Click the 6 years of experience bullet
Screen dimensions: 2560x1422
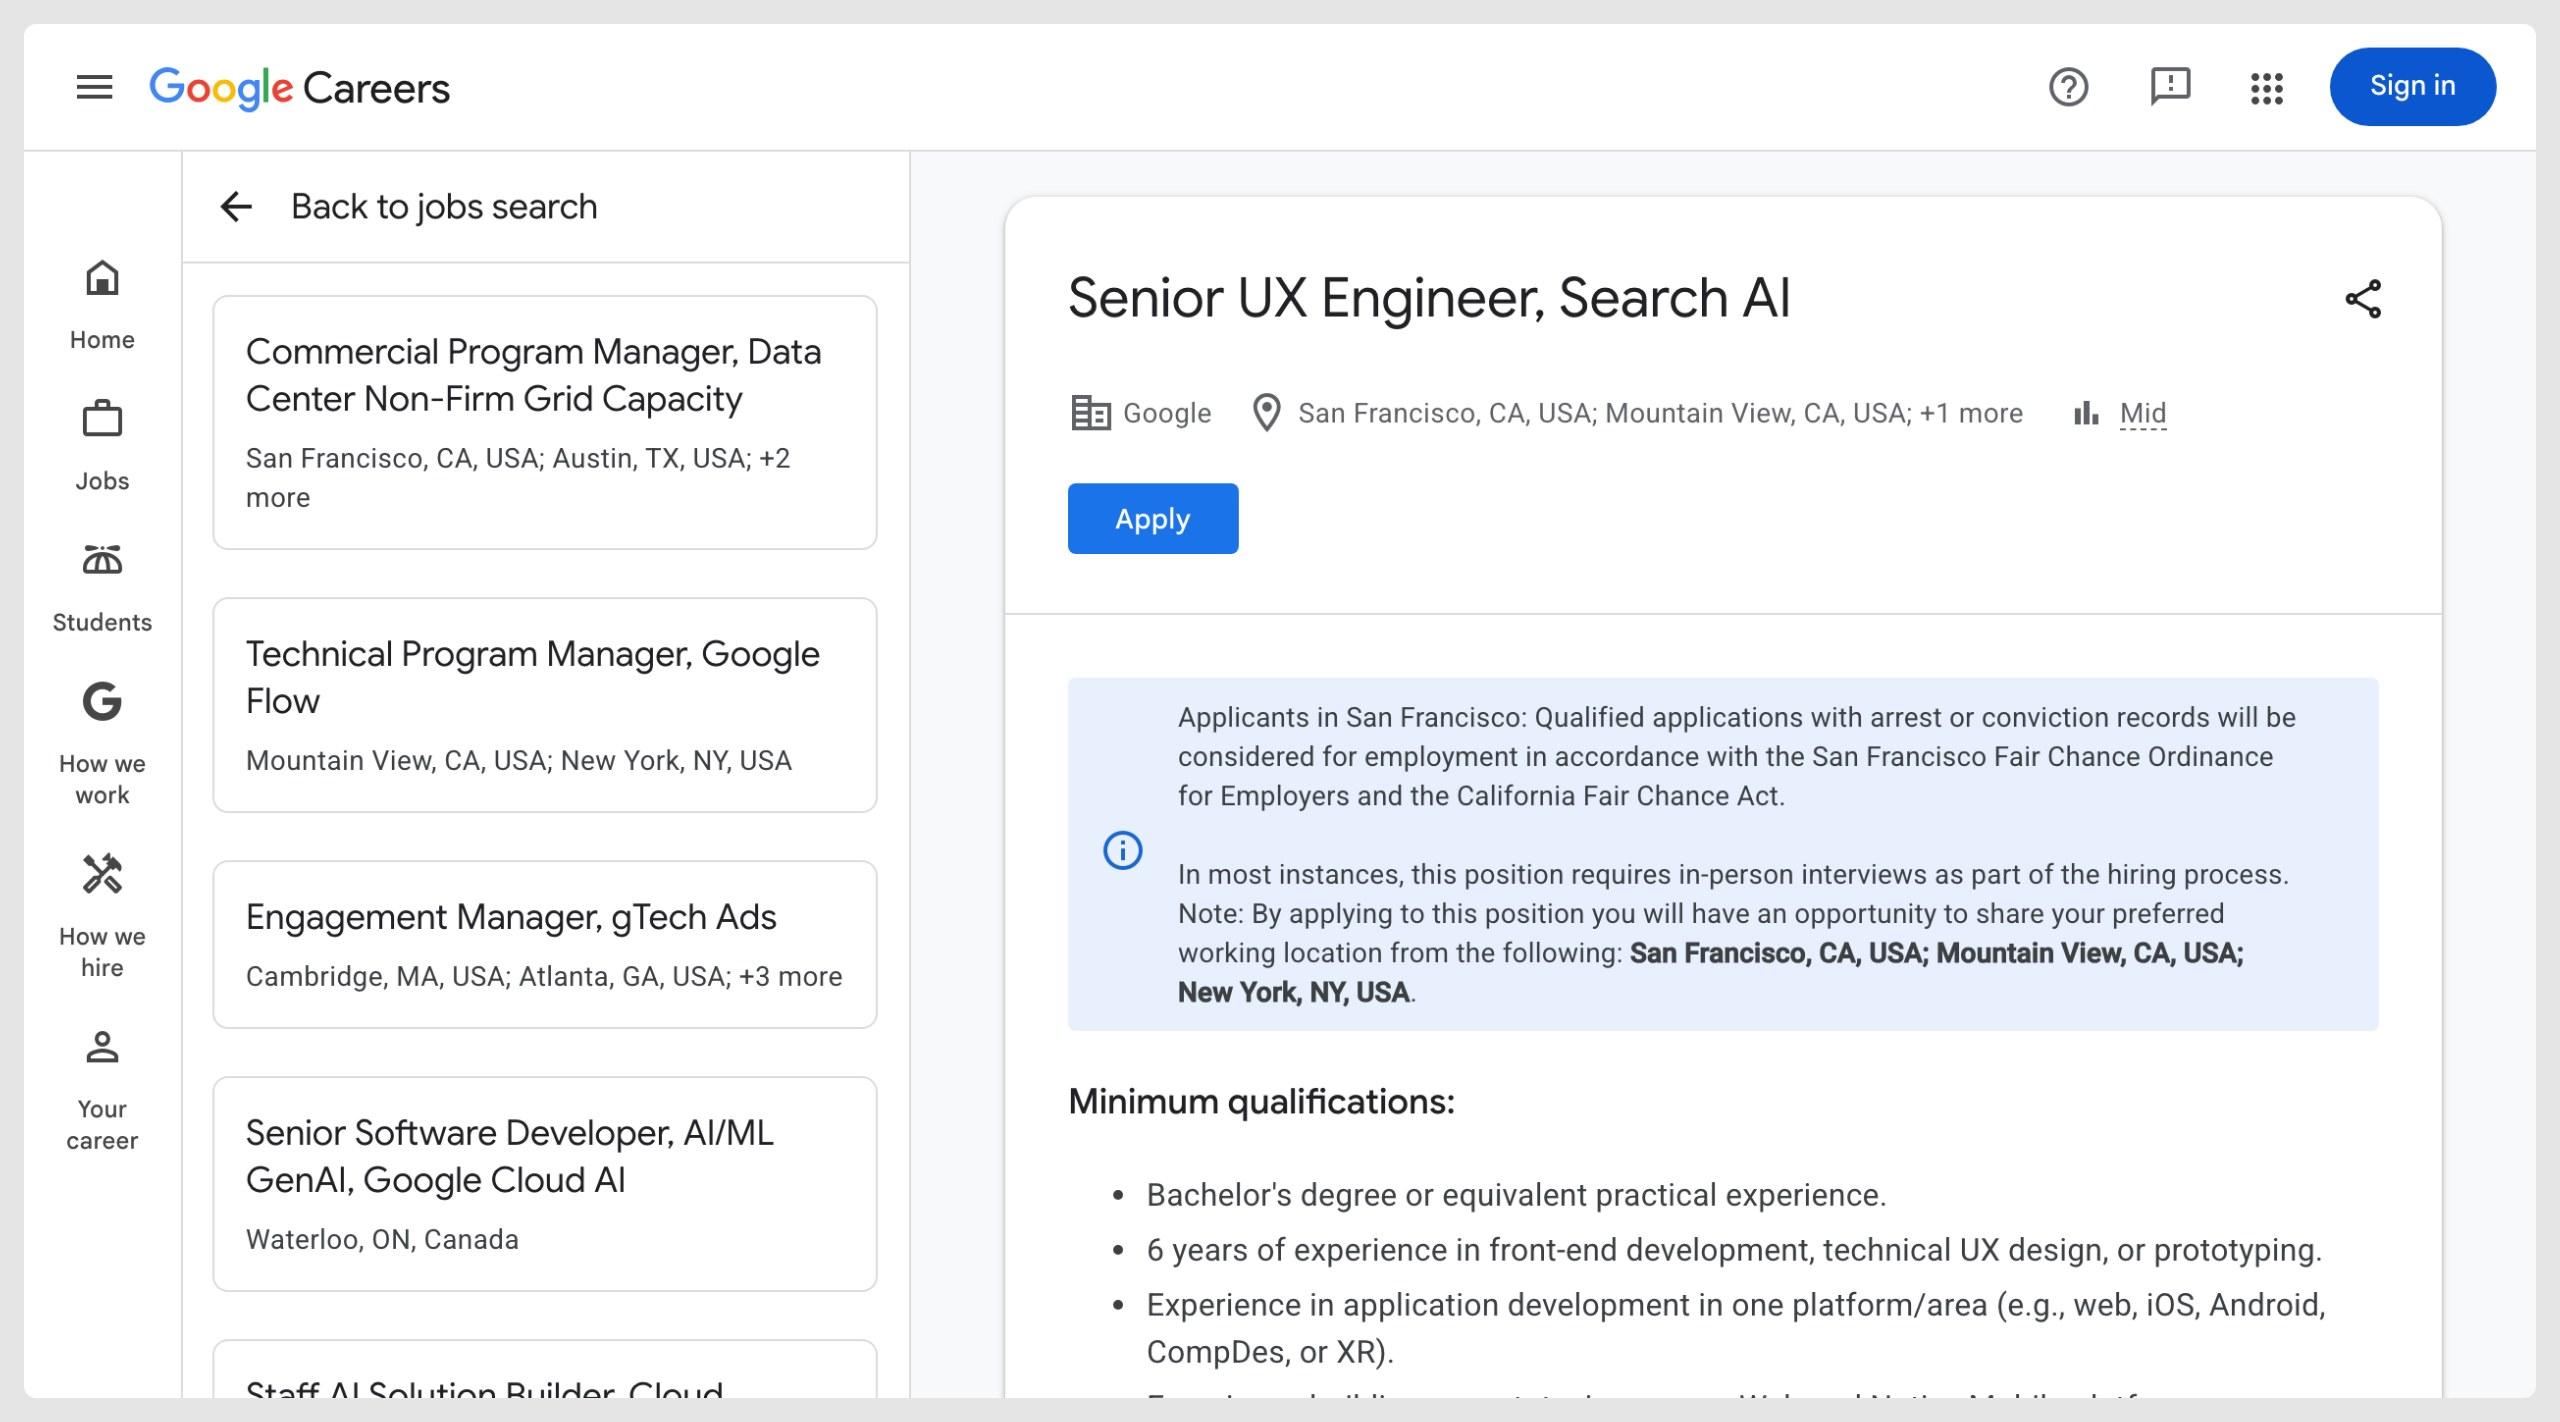click(1734, 1250)
